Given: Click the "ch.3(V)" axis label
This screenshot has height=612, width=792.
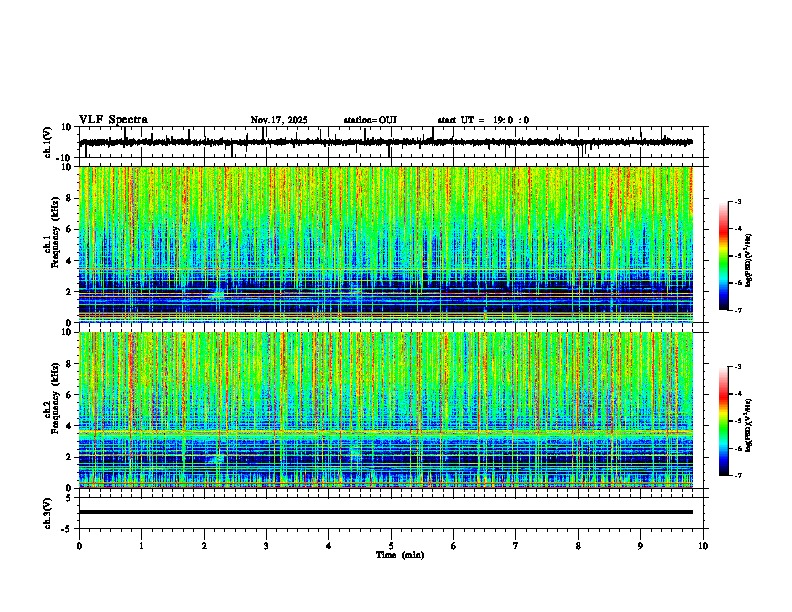Looking at the screenshot, I should 48,514.
